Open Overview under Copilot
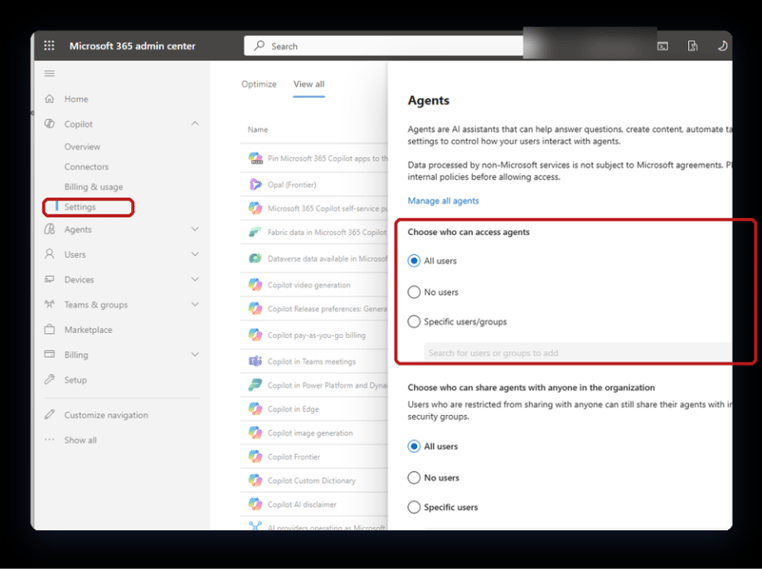Image resolution: width=762 pixels, height=569 pixels. 82,147
